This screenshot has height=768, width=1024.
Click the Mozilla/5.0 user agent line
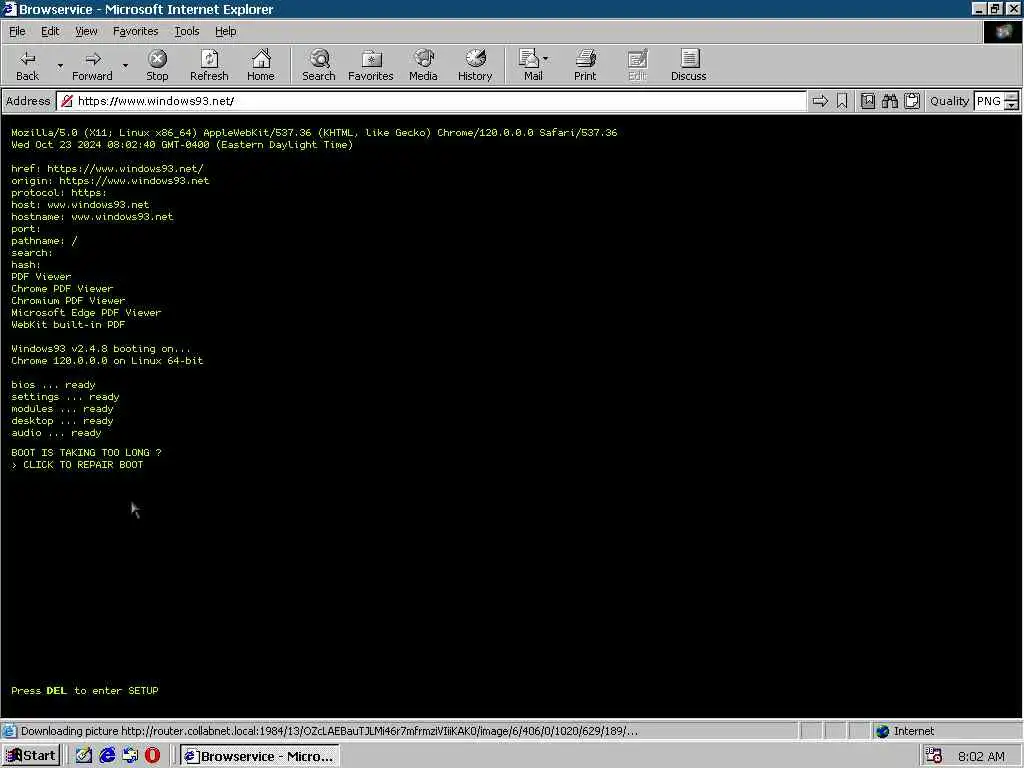click(x=314, y=133)
